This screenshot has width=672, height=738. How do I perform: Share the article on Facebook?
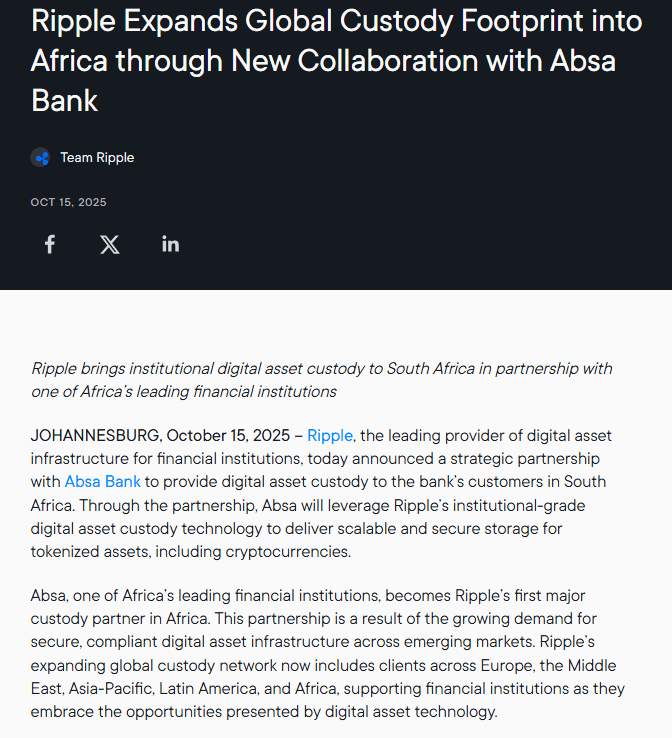[x=50, y=244]
